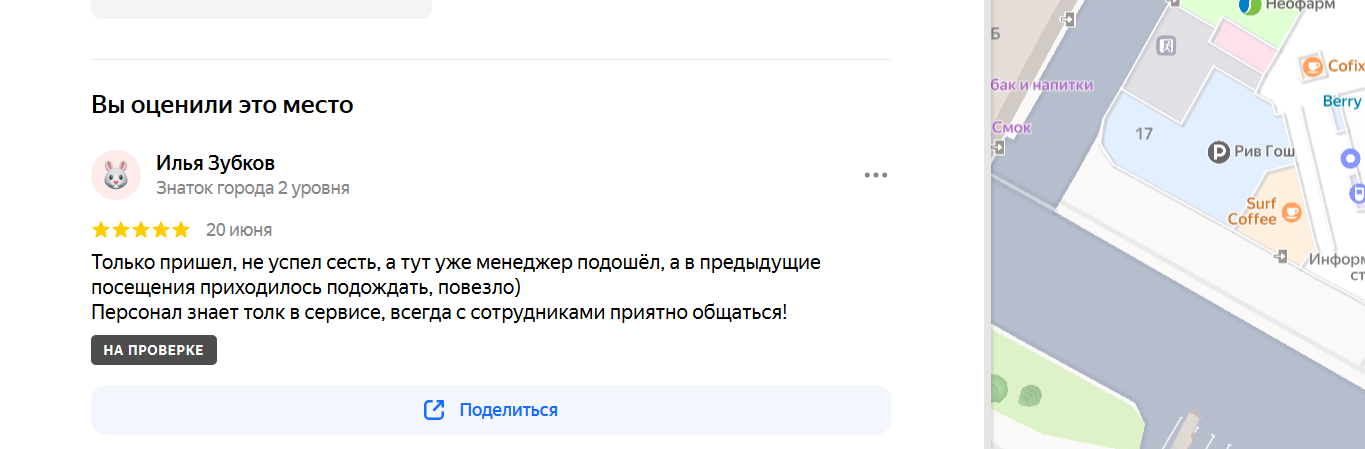Open the Berry place label on the map
Image resolution: width=1365 pixels, height=449 pixels.
pos(1342,101)
